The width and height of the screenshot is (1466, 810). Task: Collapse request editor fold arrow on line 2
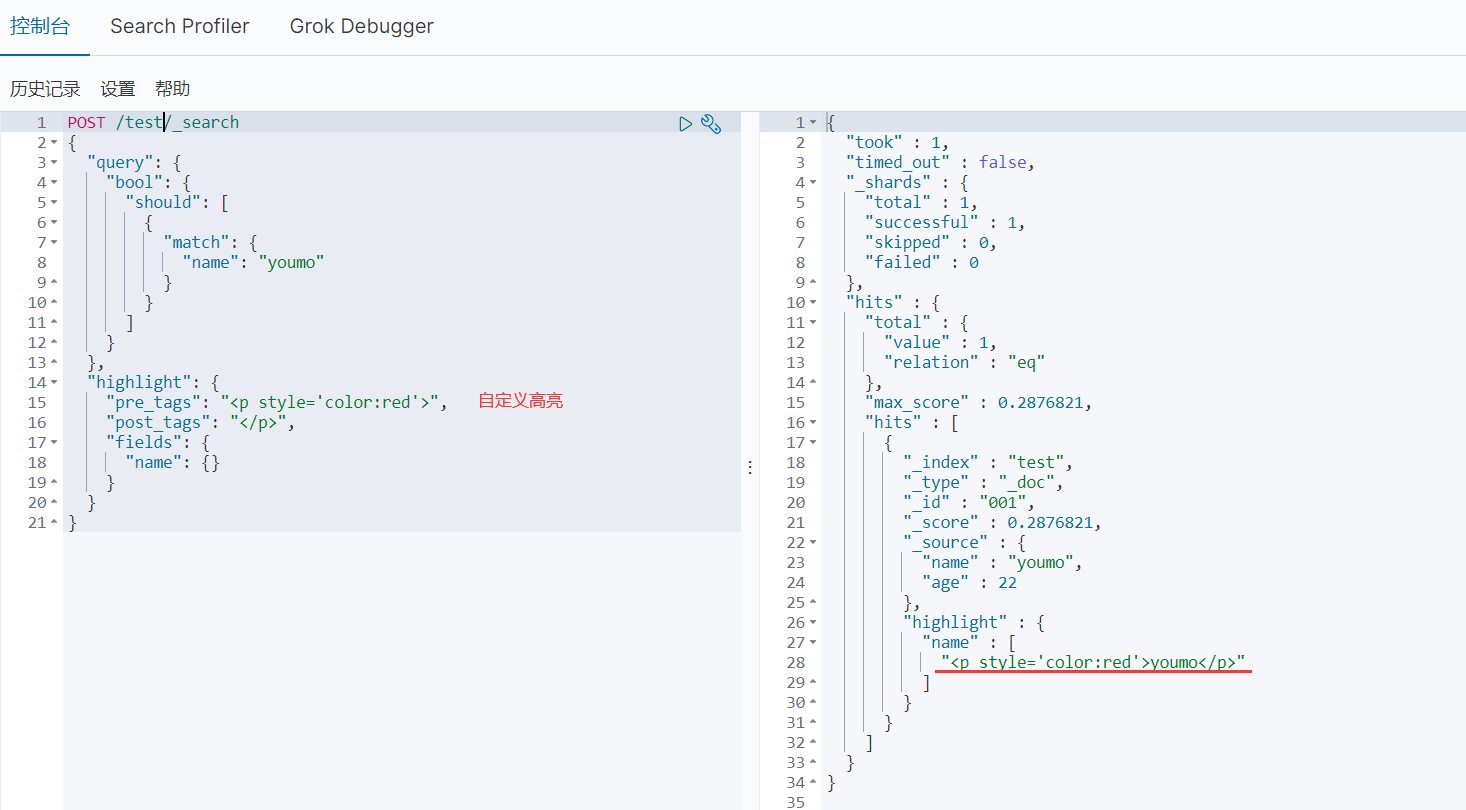(x=54, y=143)
